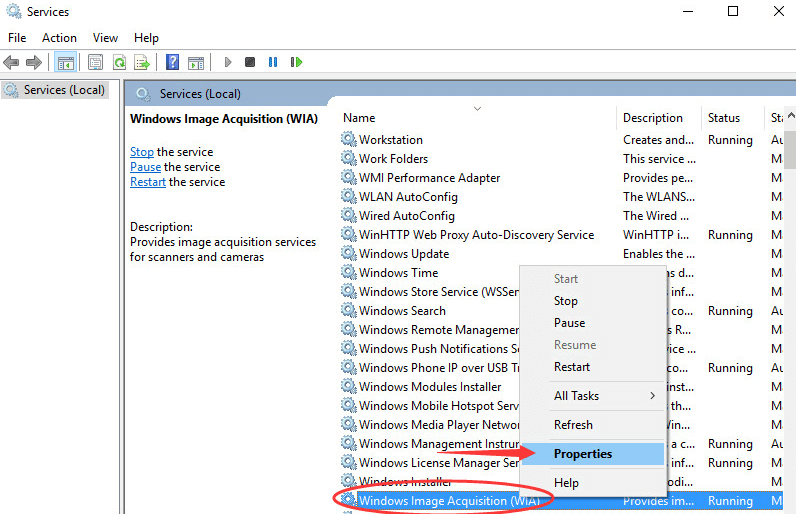Toggle the Show/Hide Console Tree icon

point(66,62)
